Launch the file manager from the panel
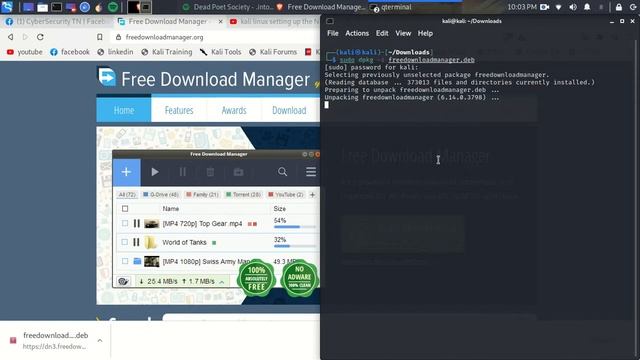640x360 pixels. [x=42, y=7]
